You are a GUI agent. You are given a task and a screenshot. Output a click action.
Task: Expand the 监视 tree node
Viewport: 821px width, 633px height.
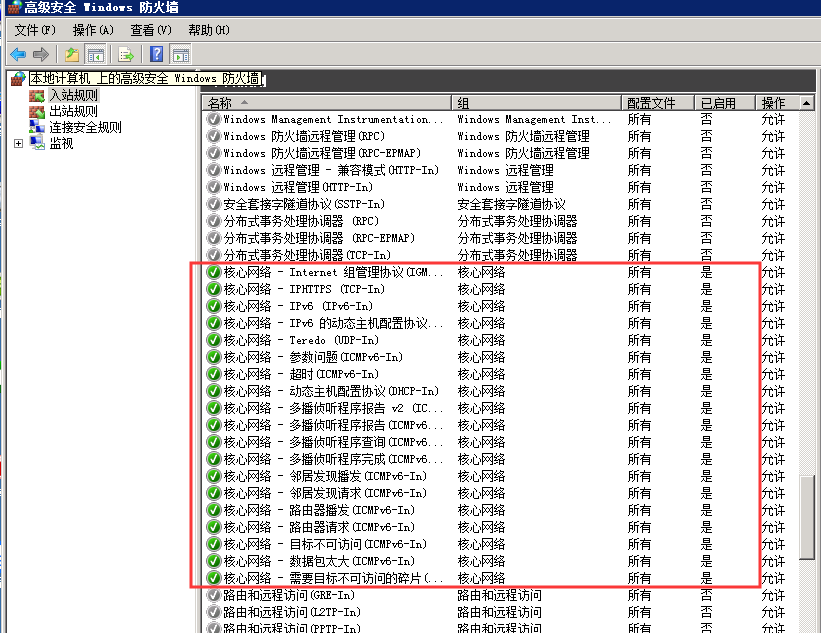coord(18,143)
